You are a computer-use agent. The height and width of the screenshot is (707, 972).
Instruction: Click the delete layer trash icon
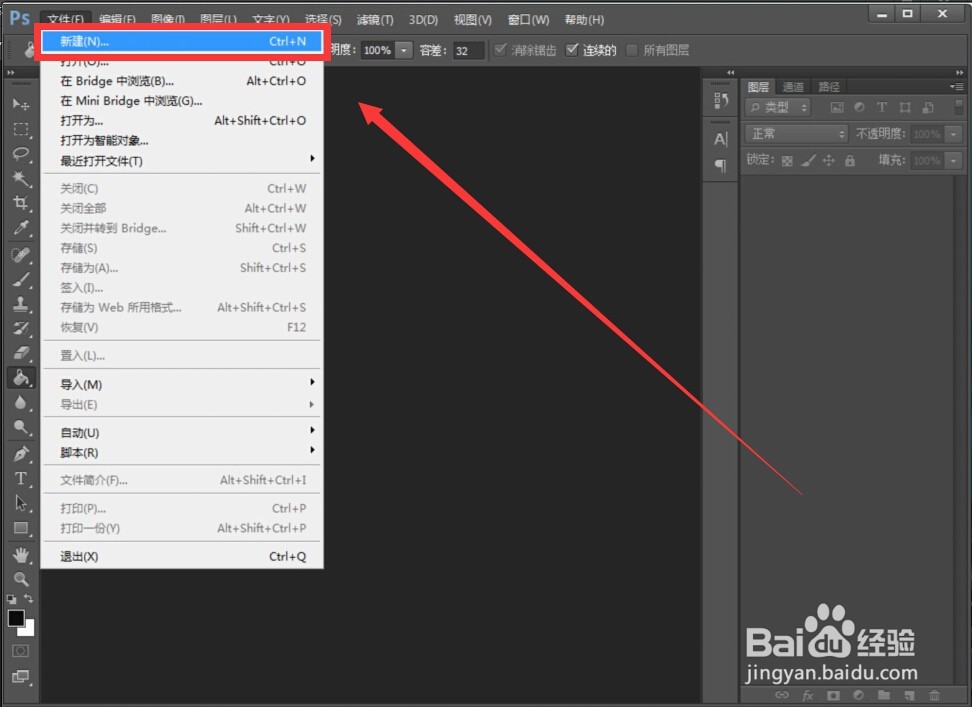pos(934,695)
